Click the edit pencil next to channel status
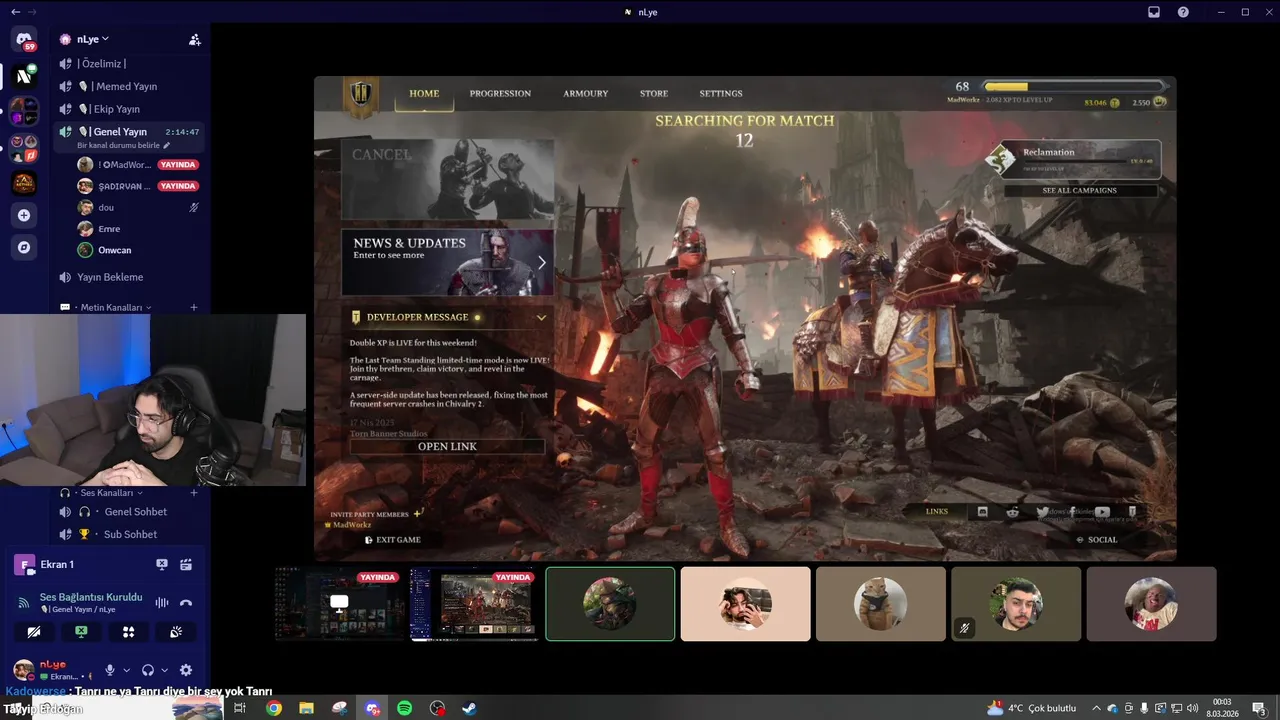 pos(167,146)
